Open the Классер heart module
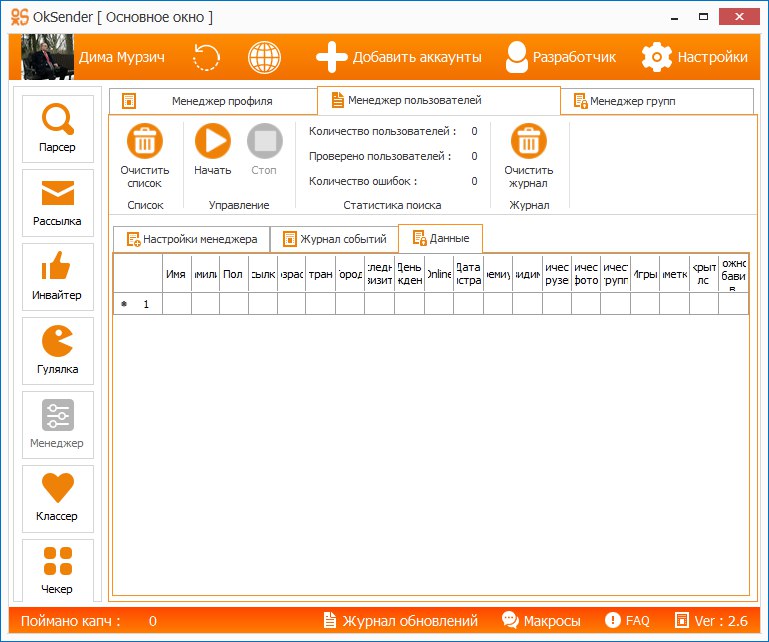This screenshot has width=769, height=642. click(57, 498)
